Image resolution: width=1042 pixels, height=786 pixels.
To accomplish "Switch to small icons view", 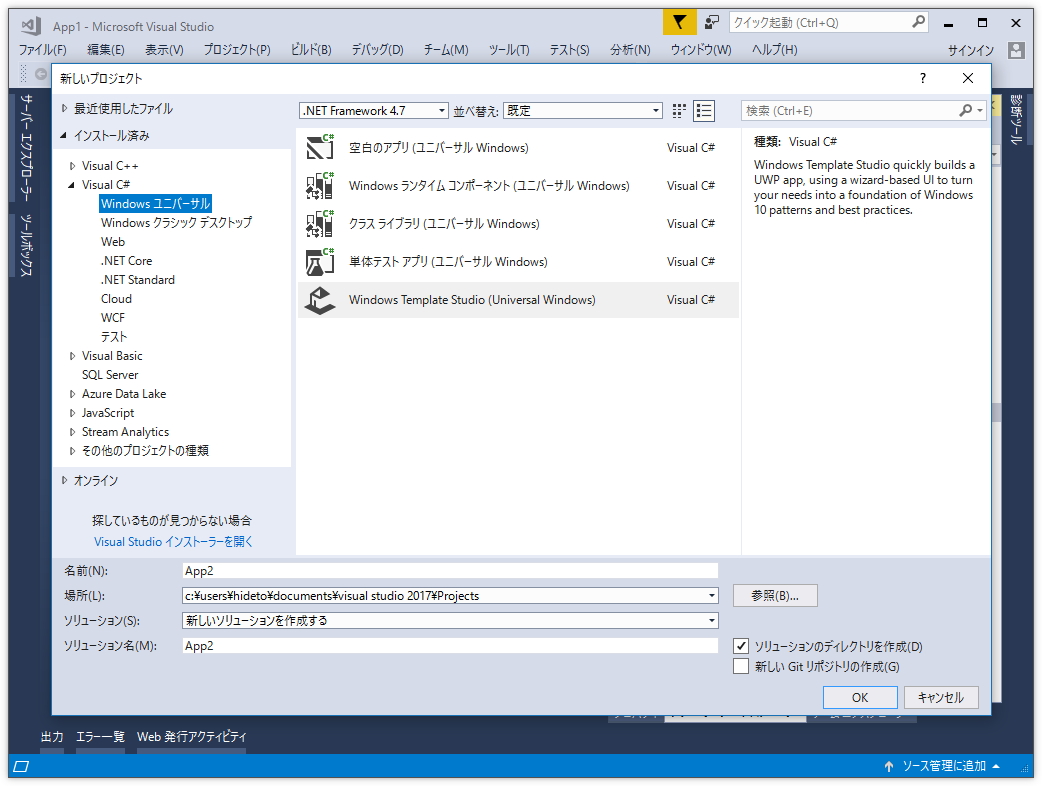I will [678, 111].
